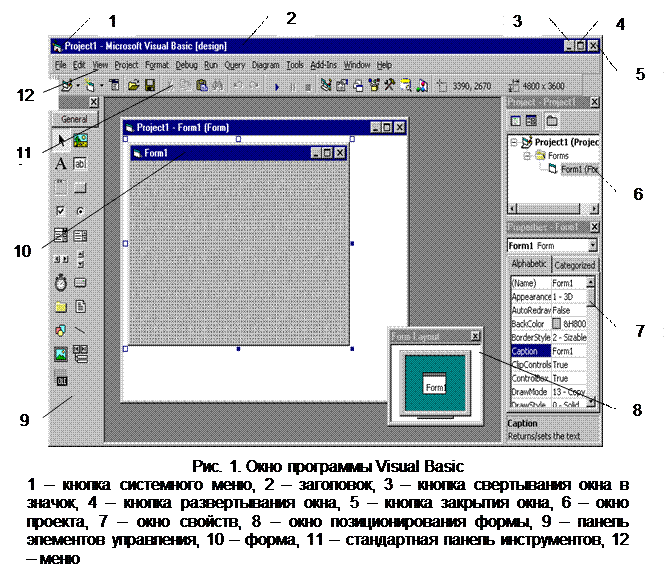This screenshot has height=578, width=665.
Task: Open the Format menu
Action: click(156, 65)
